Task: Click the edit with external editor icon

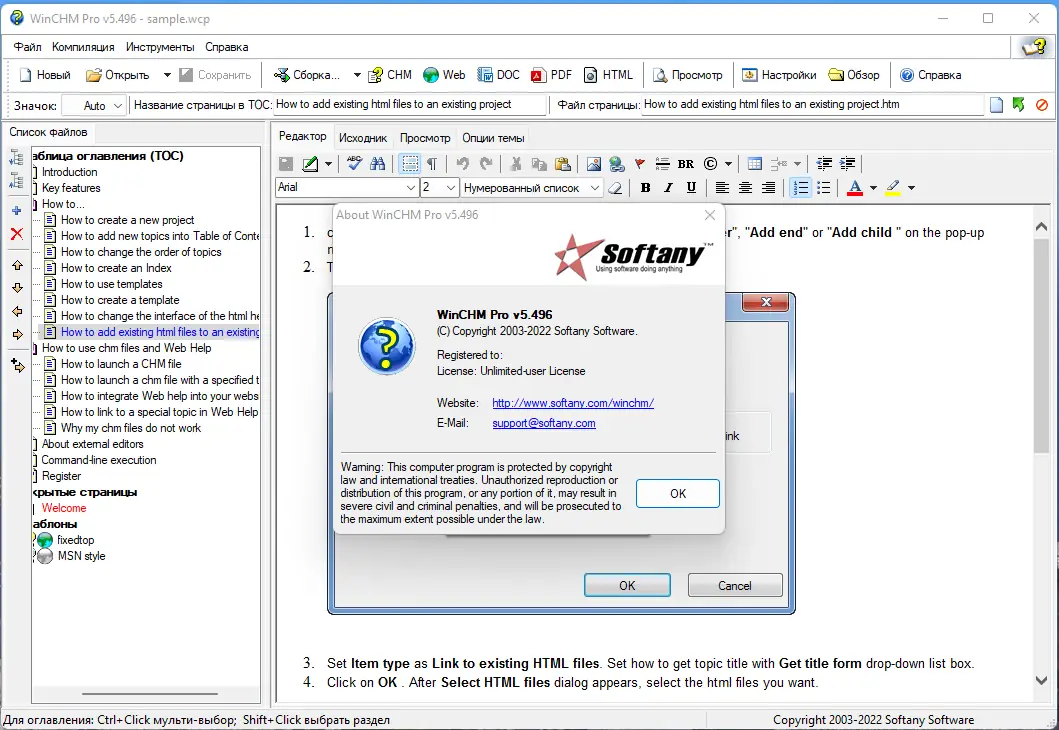Action: pos(310,163)
